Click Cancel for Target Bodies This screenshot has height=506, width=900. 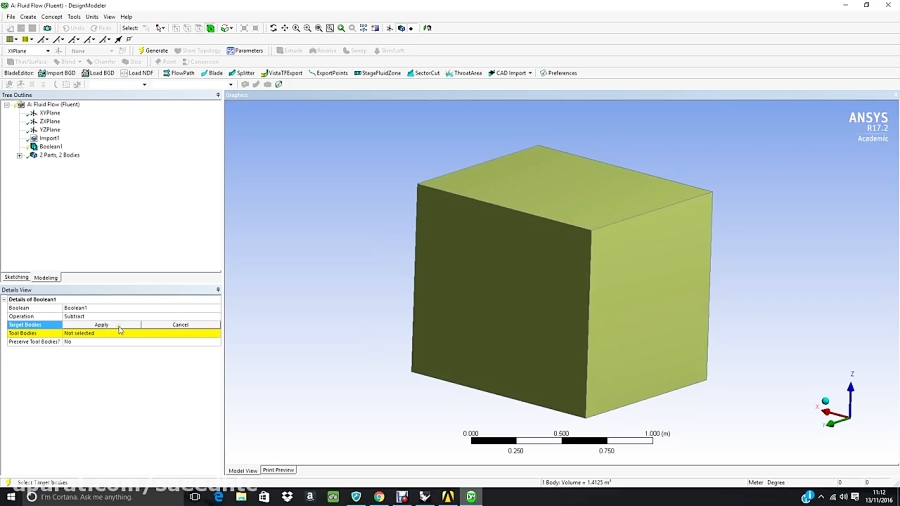(180, 325)
